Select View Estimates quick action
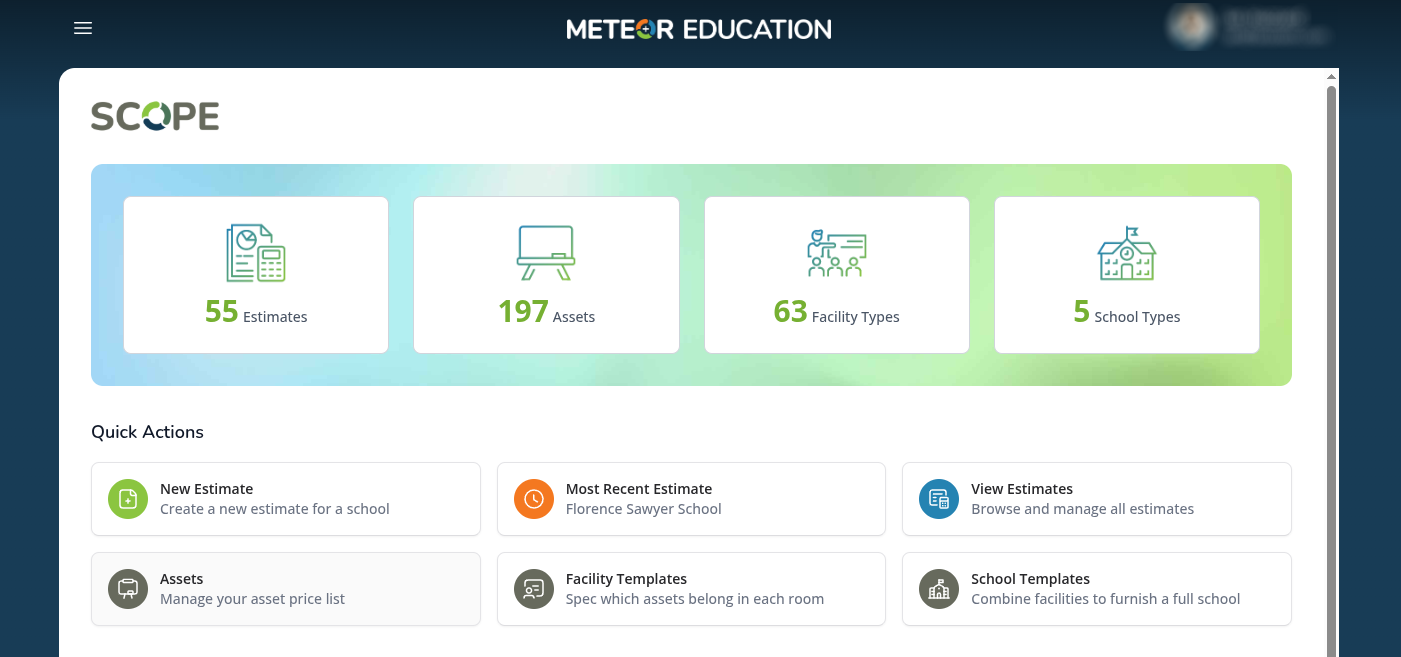 (1097, 499)
